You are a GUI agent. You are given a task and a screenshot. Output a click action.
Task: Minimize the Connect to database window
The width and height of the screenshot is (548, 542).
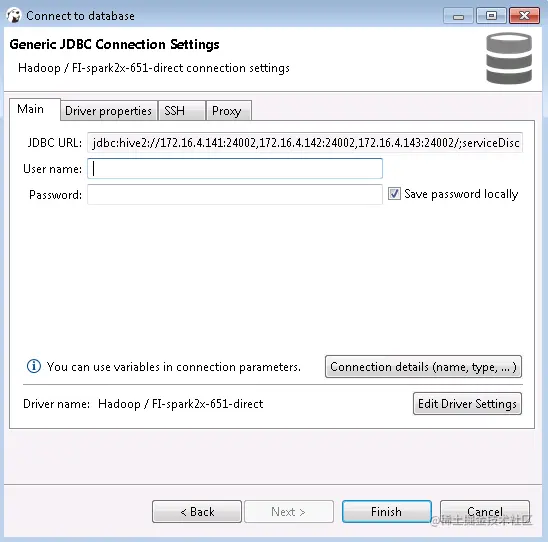[x=458, y=16]
